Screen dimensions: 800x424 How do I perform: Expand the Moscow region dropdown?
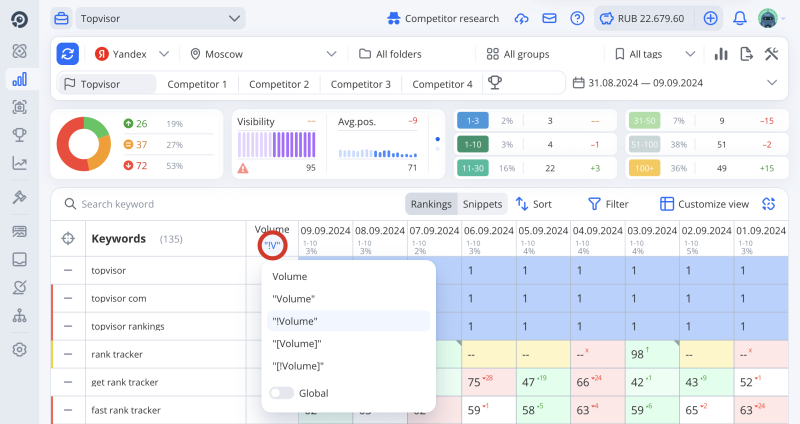[264, 54]
